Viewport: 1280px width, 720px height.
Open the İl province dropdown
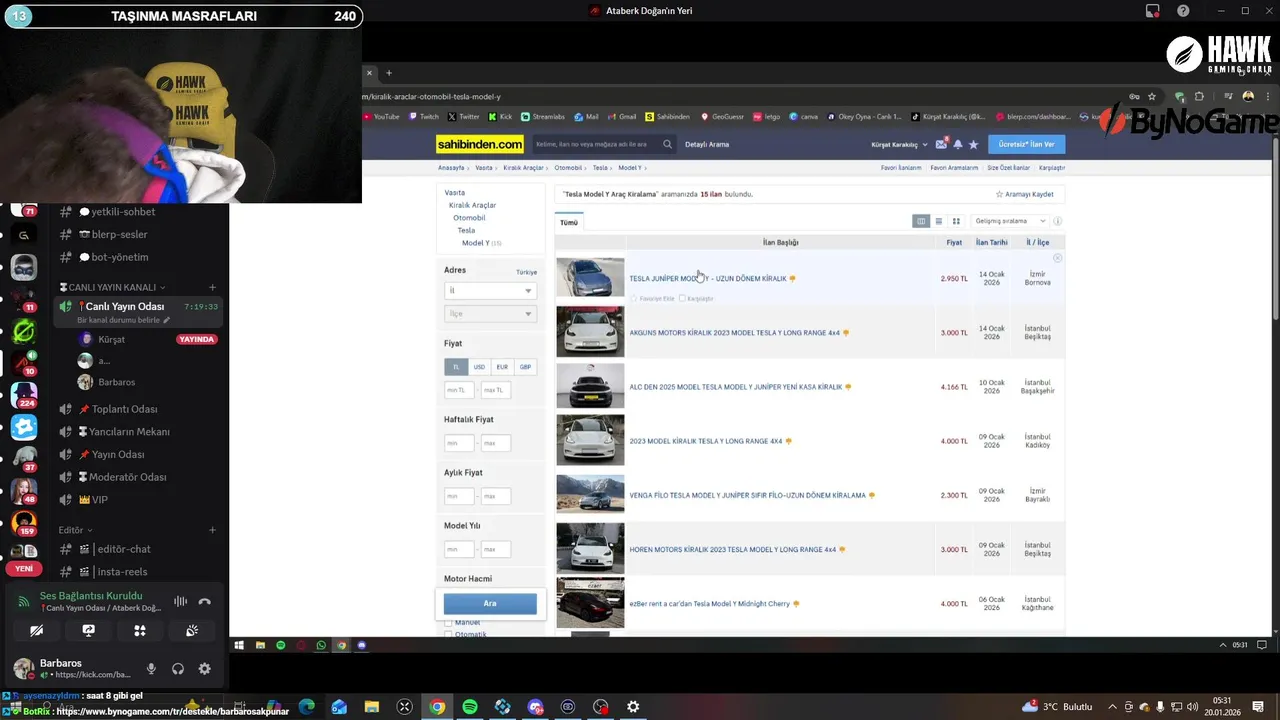point(490,290)
